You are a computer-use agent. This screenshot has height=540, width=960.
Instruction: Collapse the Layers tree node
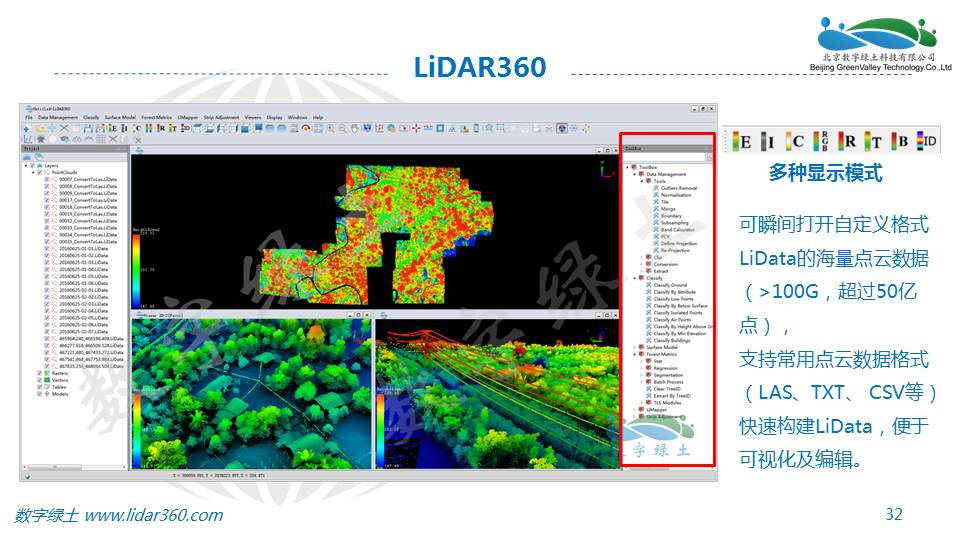click(26, 165)
